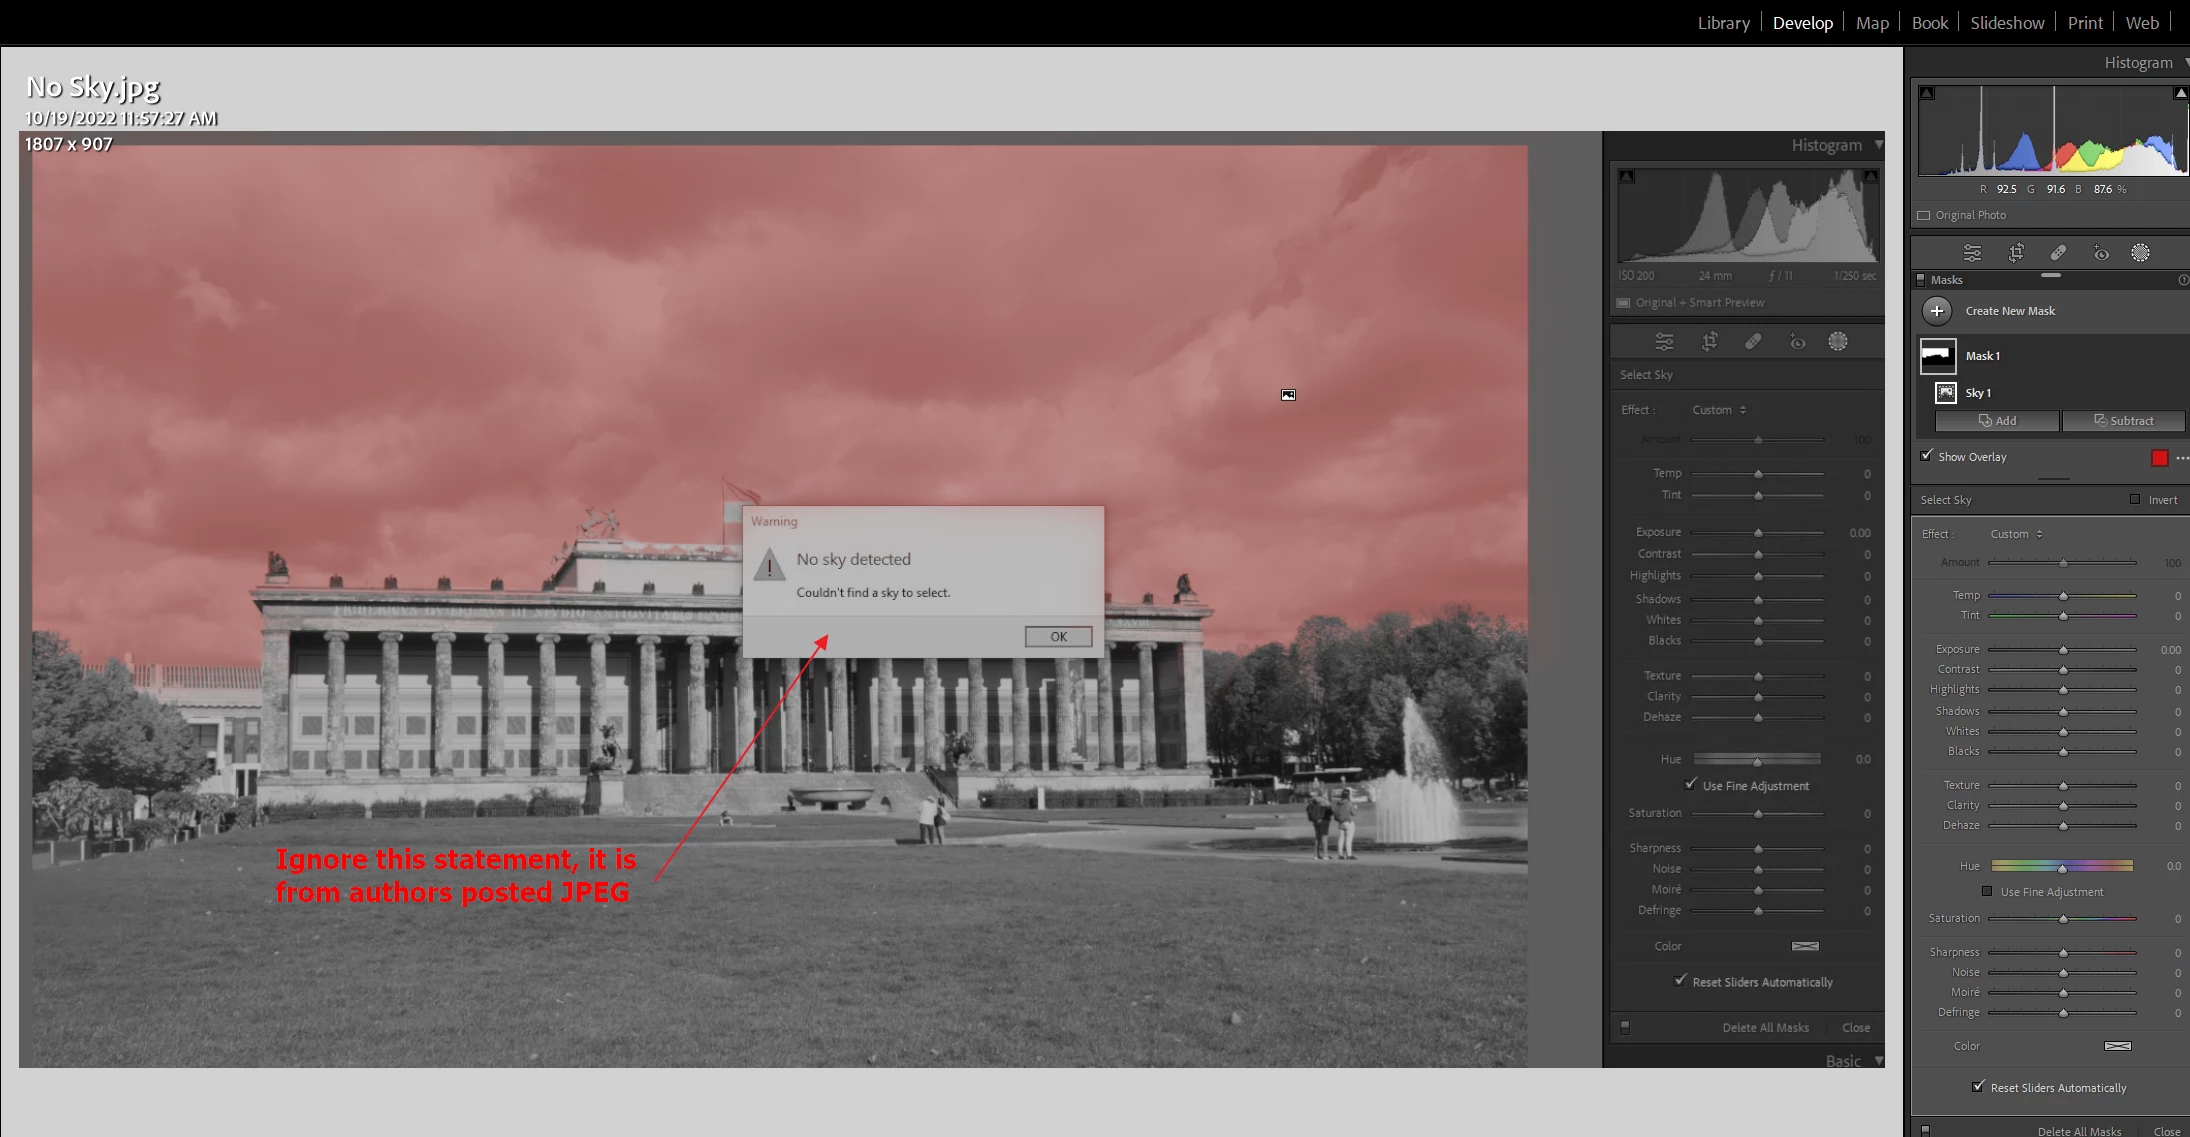Uncheck the Show Overlay checkbox
Viewport: 2190px width, 1137px height.
[x=1927, y=456]
